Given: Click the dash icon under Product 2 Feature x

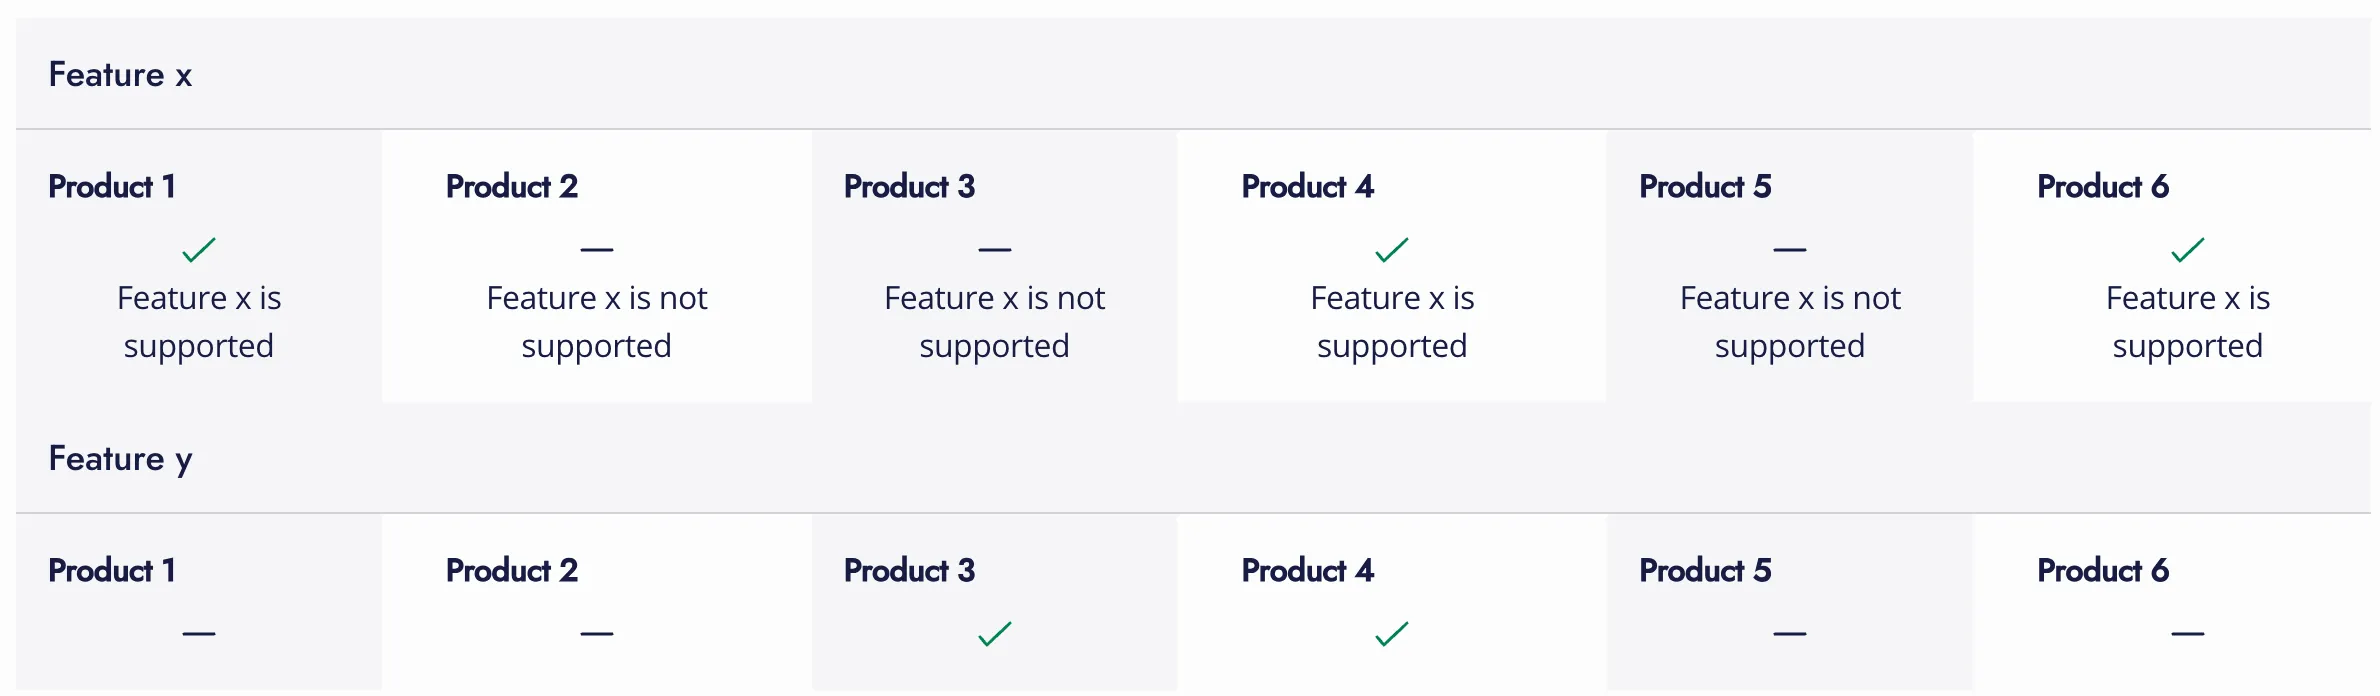Looking at the screenshot, I should click(596, 249).
